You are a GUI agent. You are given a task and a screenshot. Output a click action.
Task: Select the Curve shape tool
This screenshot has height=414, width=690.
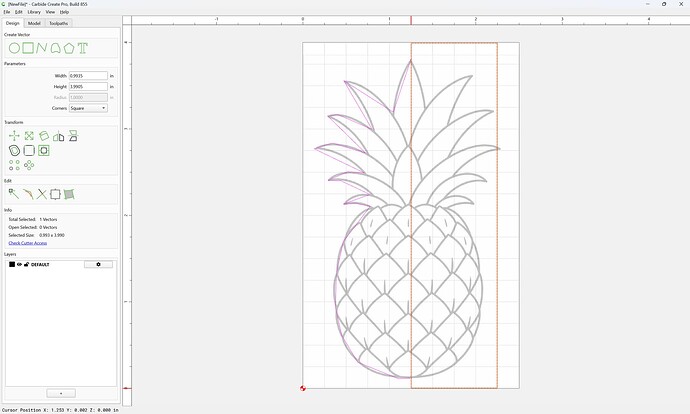pyautogui.click(x=55, y=48)
